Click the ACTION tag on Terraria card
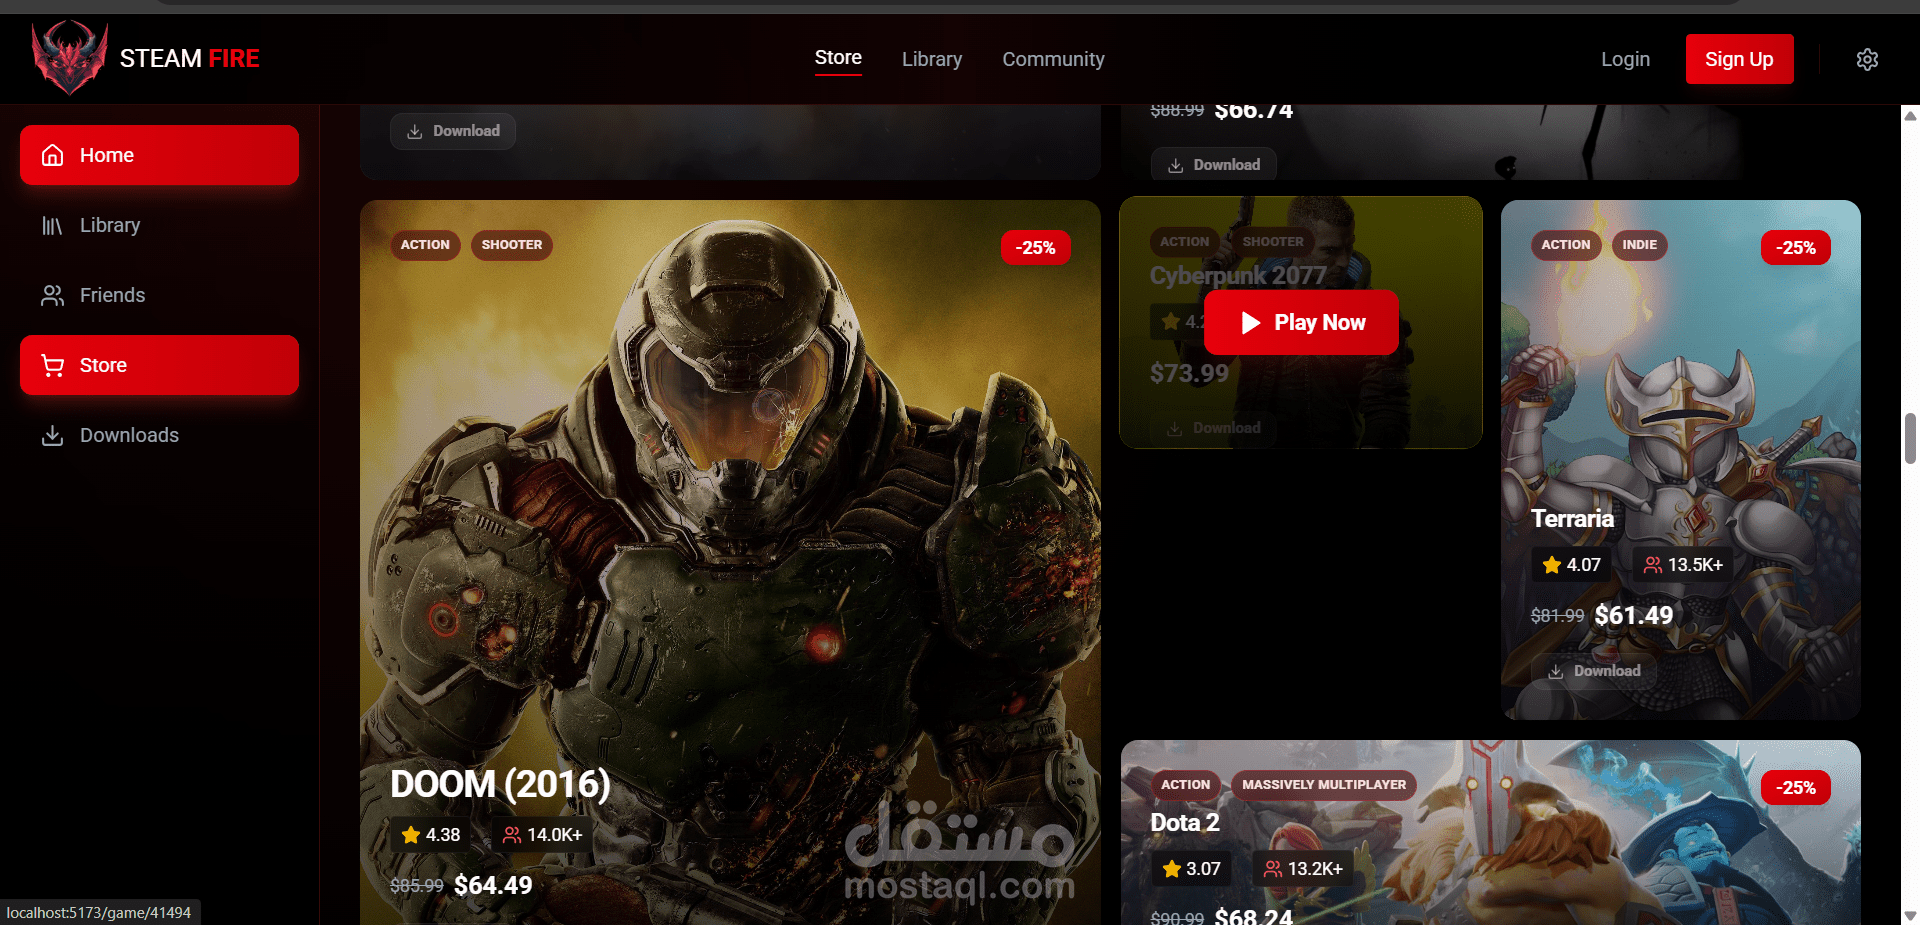 pos(1565,244)
